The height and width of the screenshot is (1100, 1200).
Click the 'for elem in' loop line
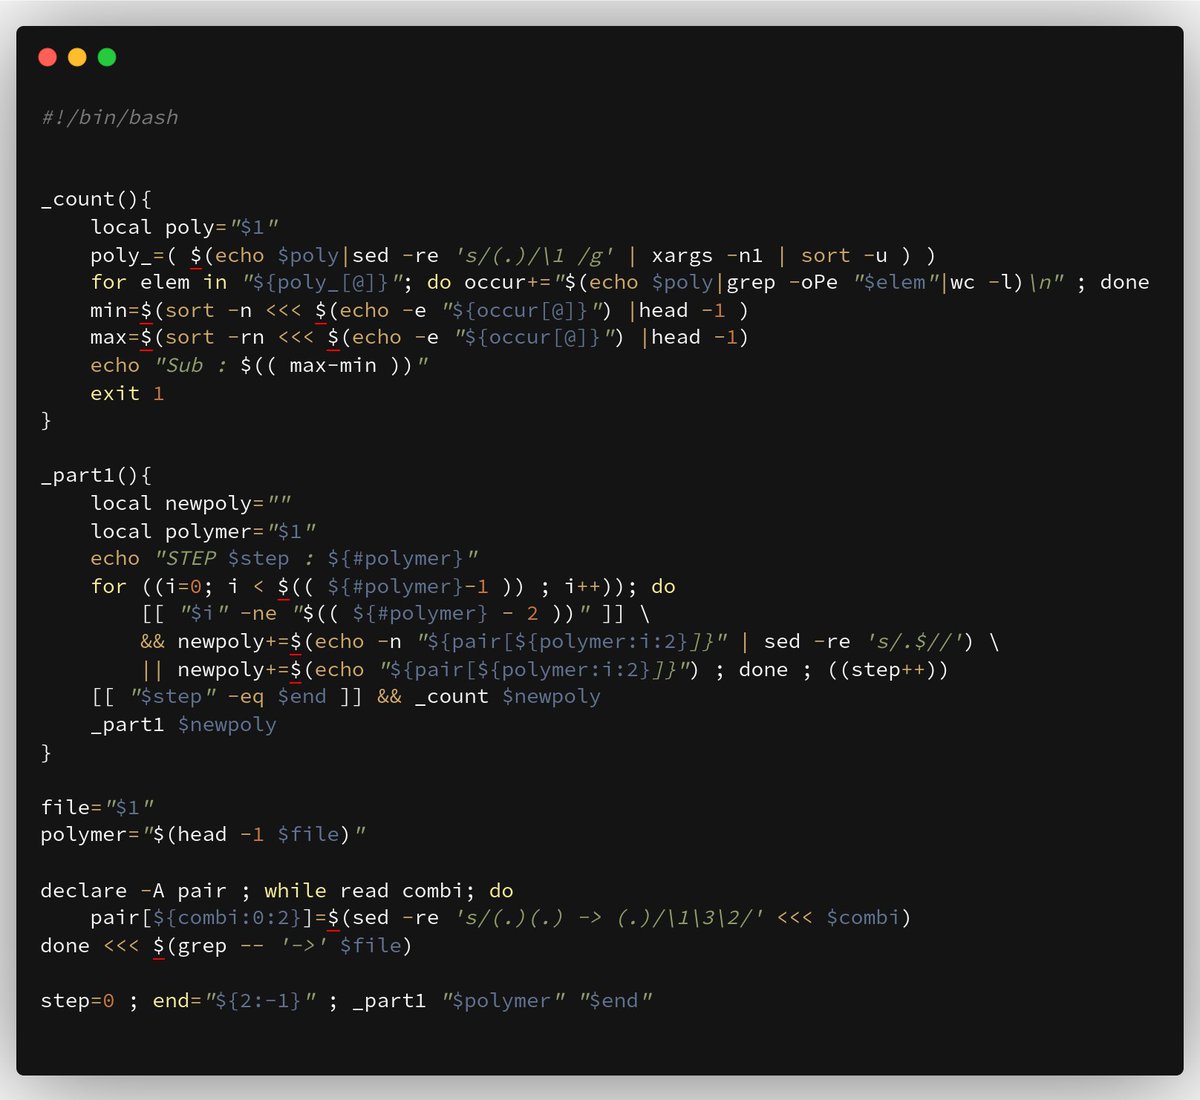[620, 282]
